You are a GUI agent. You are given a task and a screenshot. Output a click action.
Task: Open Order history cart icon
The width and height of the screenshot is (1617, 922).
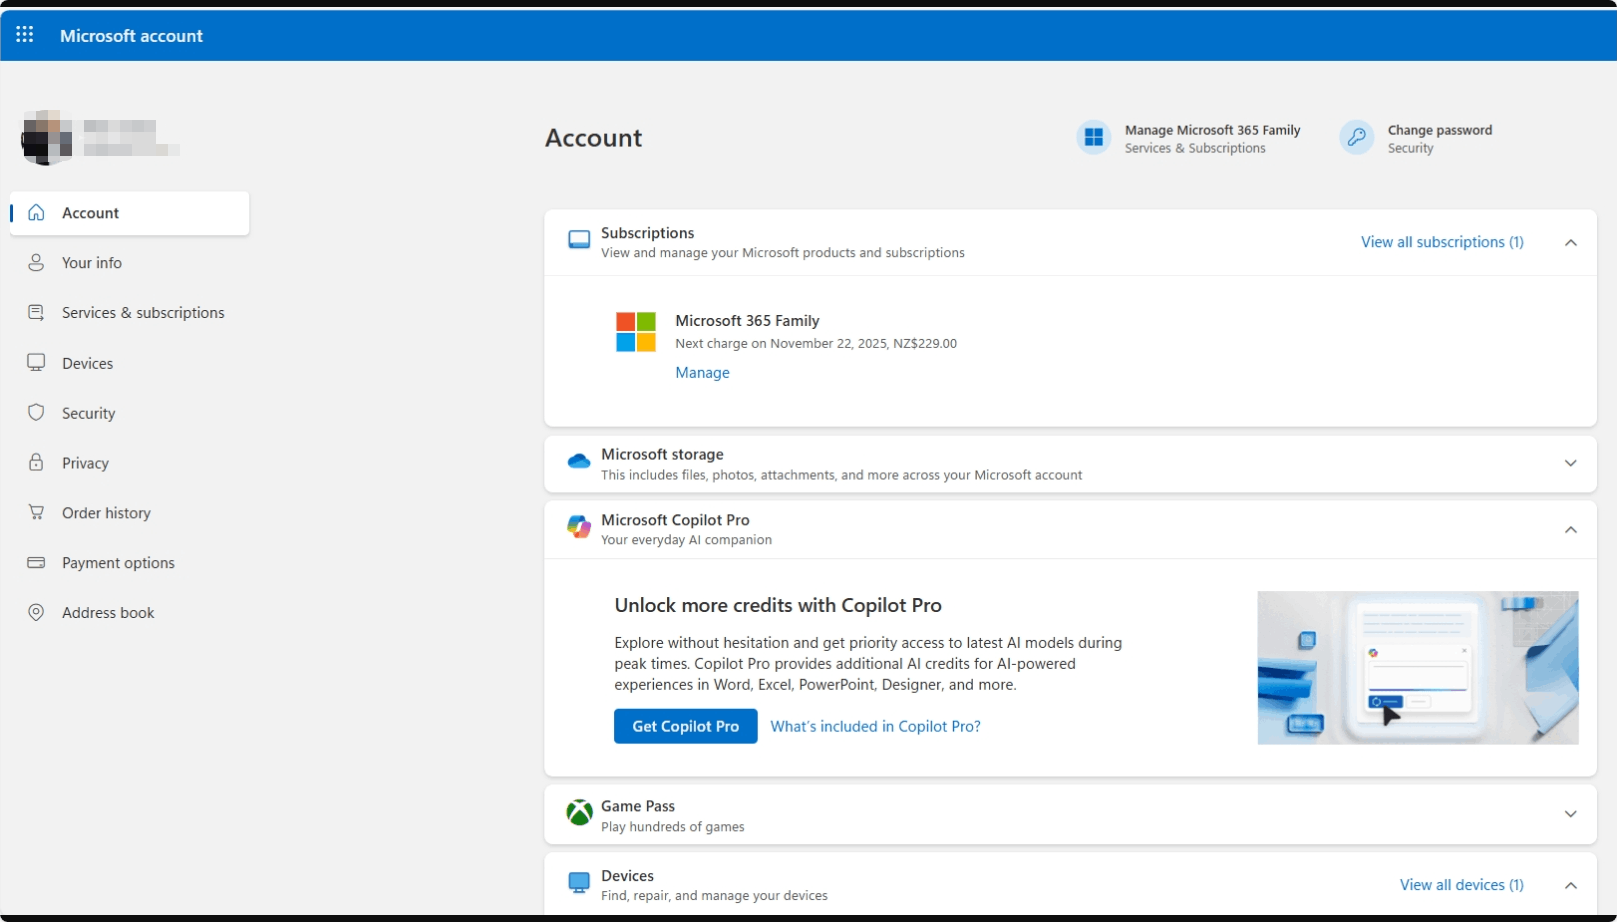pyautogui.click(x=36, y=512)
